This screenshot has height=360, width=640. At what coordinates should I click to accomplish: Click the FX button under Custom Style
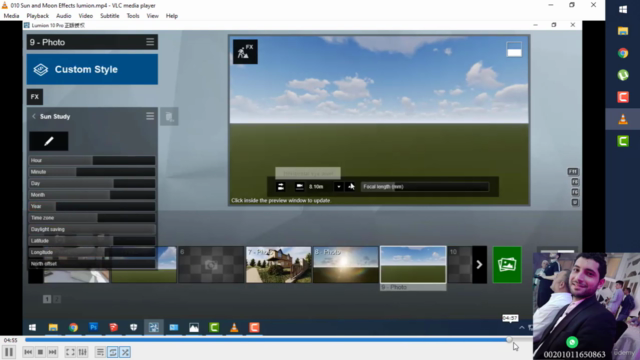(x=35, y=97)
